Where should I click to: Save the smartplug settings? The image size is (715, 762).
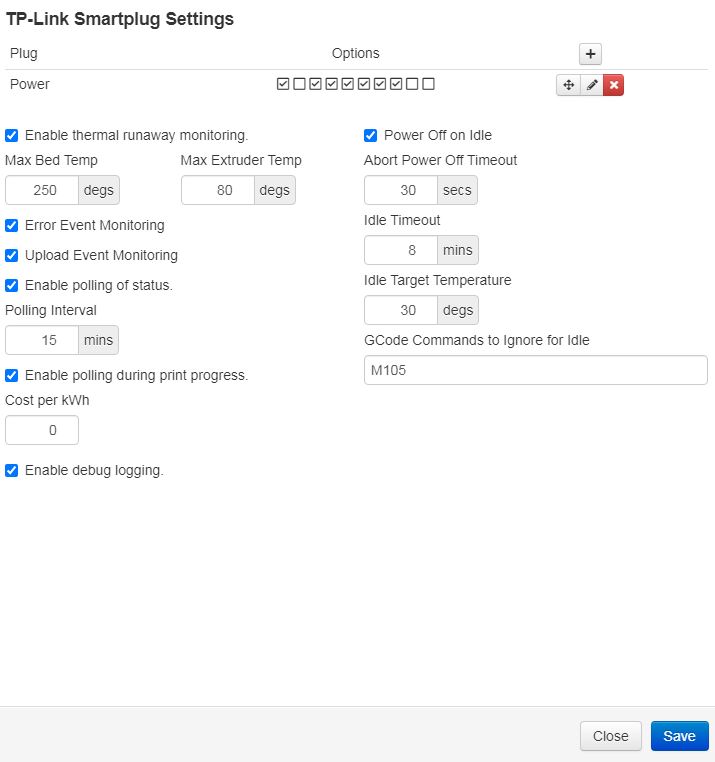click(680, 736)
